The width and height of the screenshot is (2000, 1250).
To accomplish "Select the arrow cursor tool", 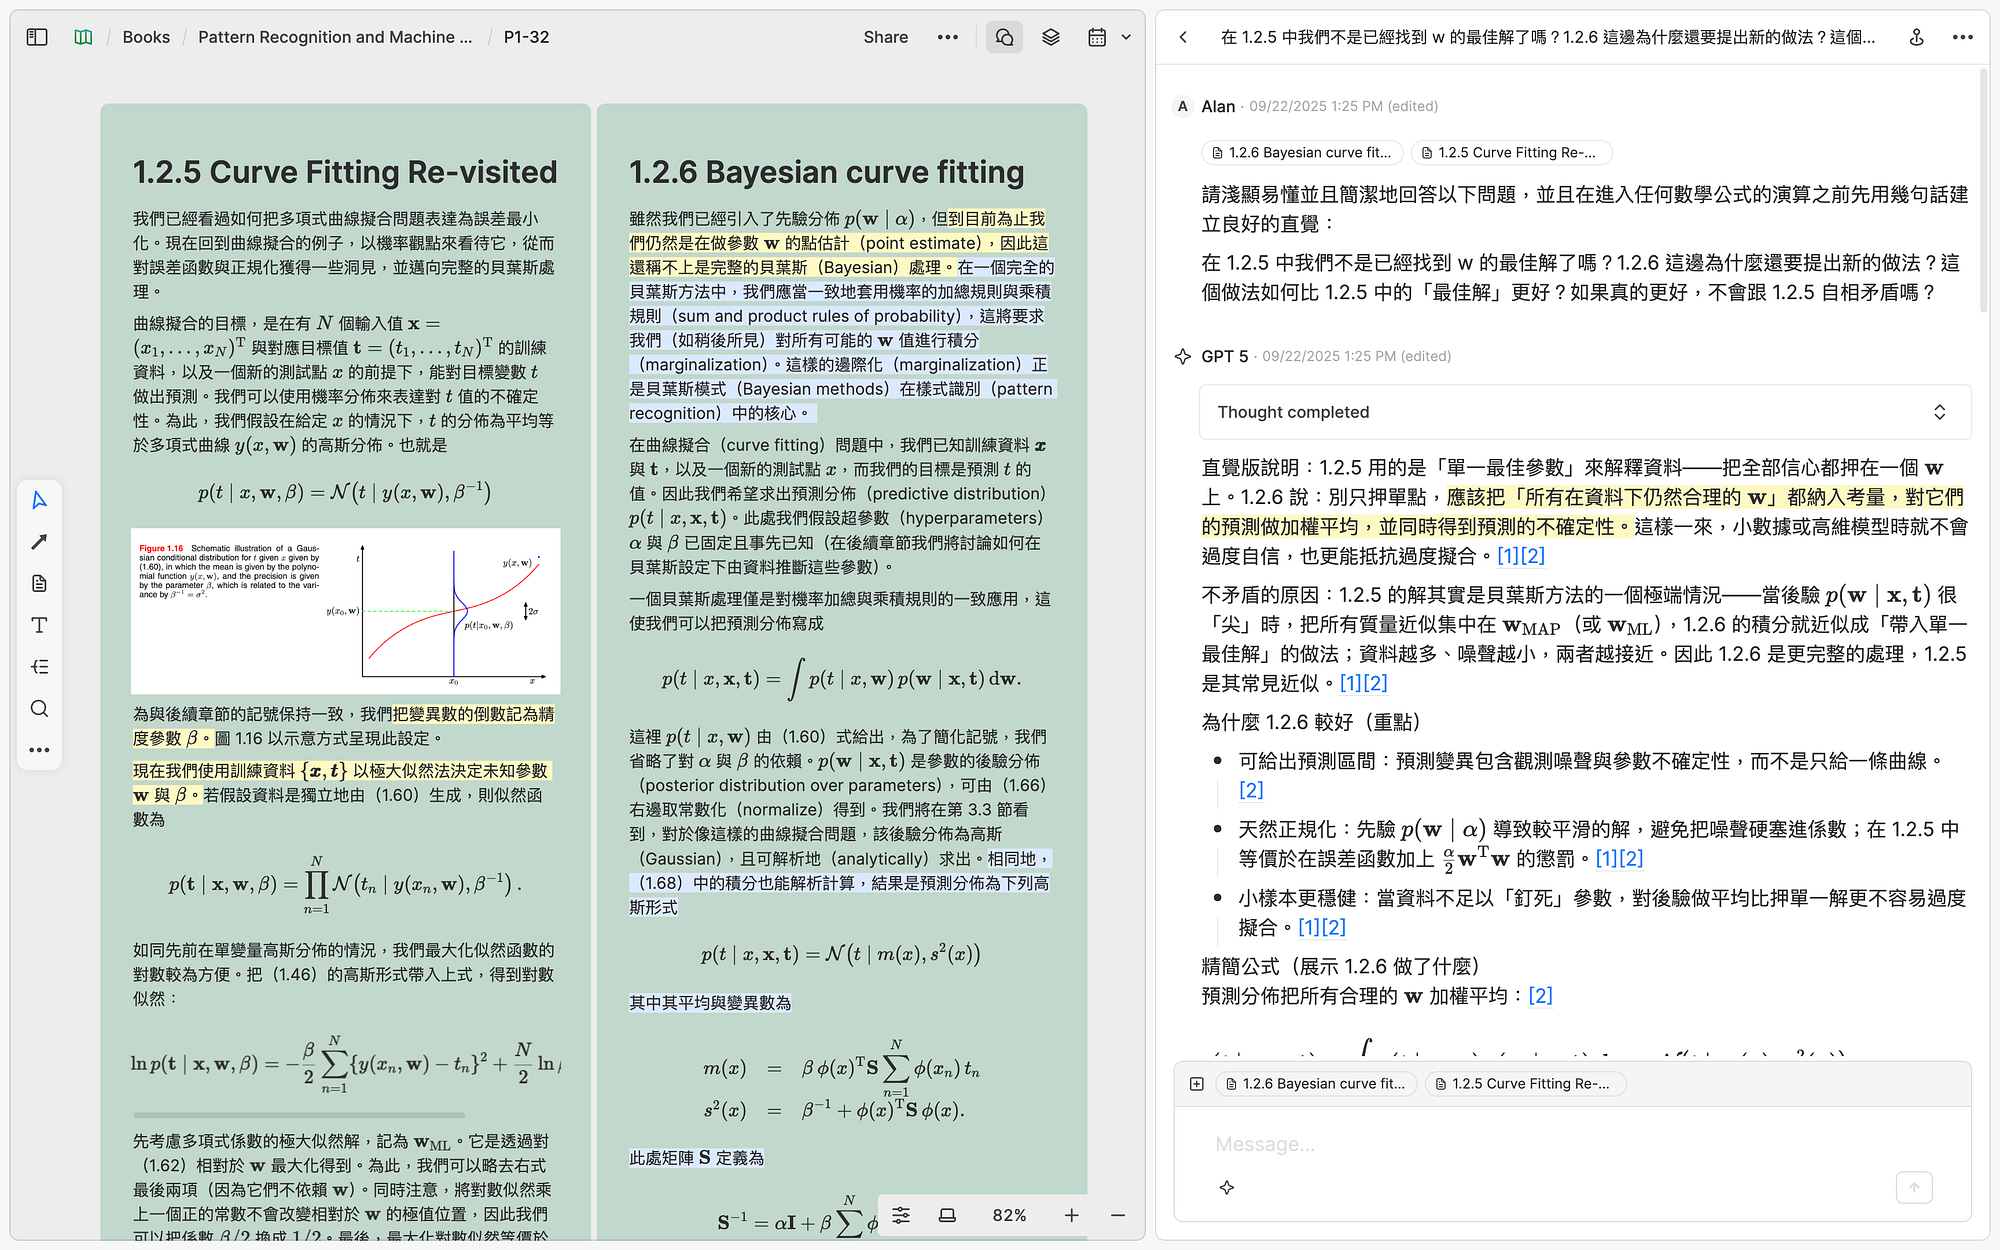I will [39, 500].
